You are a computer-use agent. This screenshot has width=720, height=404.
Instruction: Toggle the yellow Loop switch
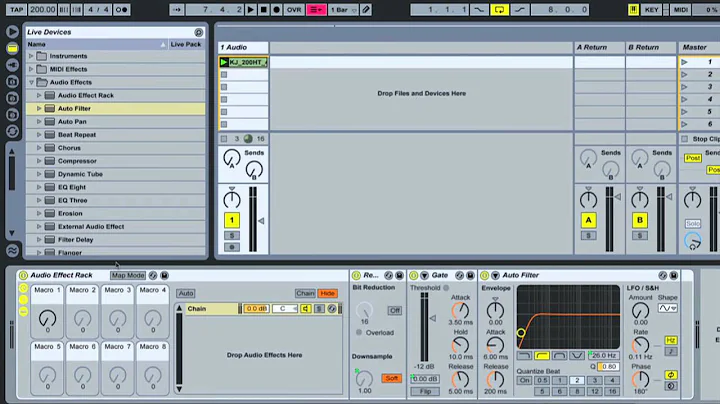(x=499, y=10)
